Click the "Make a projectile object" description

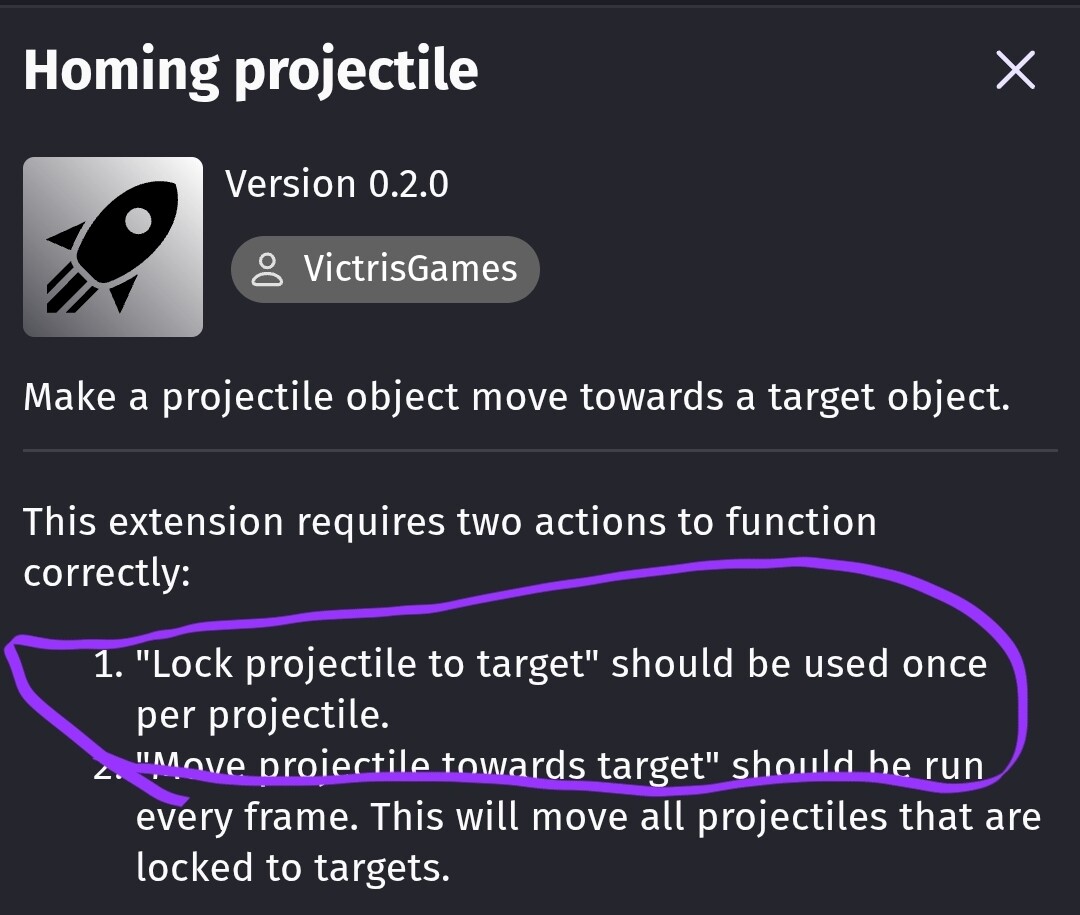click(516, 397)
